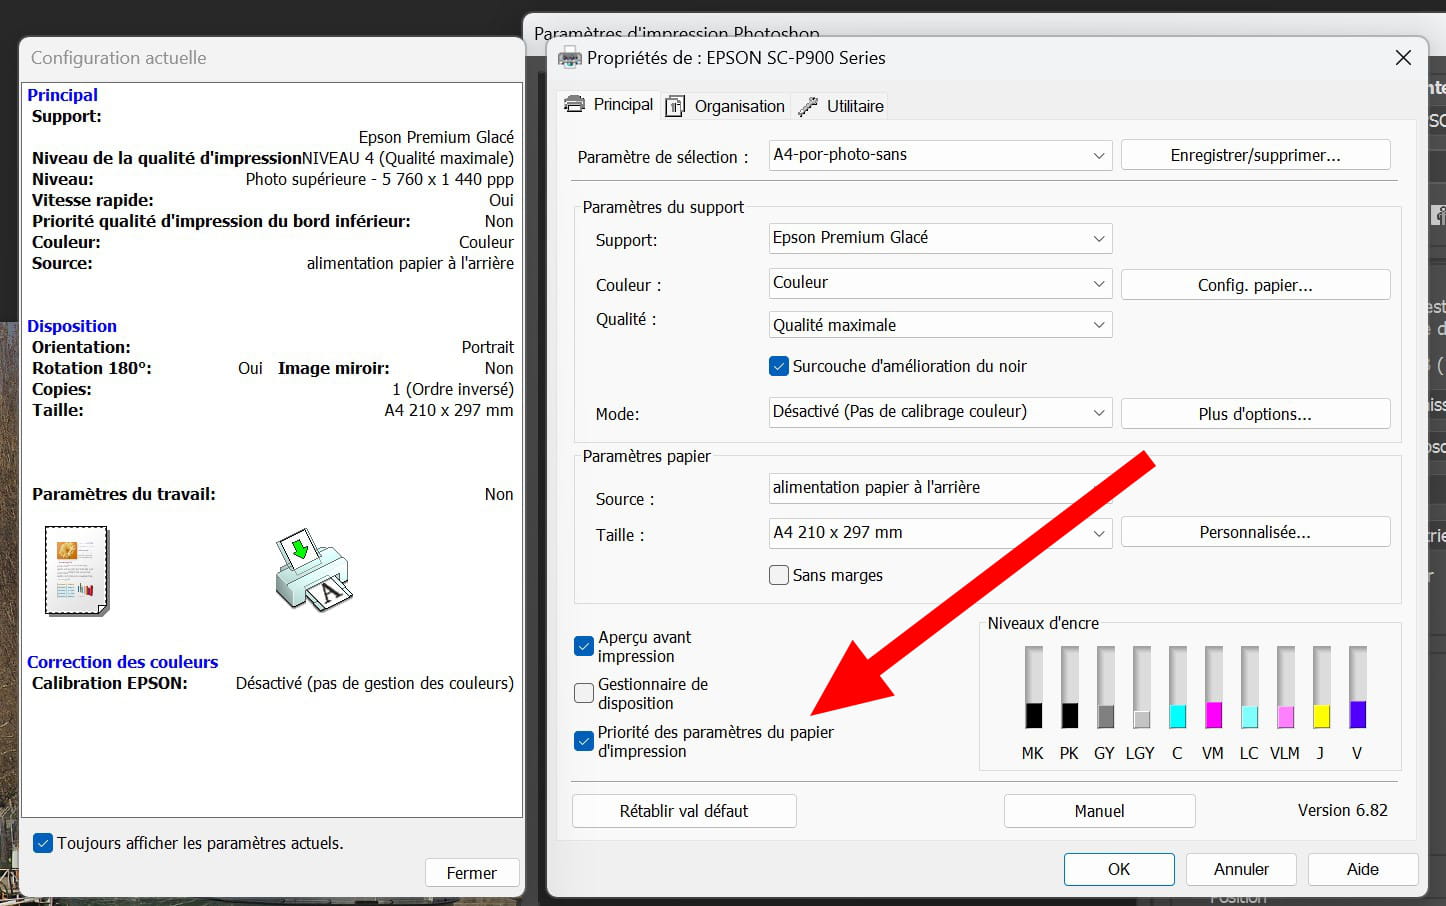The image size is (1446, 906).
Task: Click the Principal heading in Configuration actuelle
Action: point(62,95)
